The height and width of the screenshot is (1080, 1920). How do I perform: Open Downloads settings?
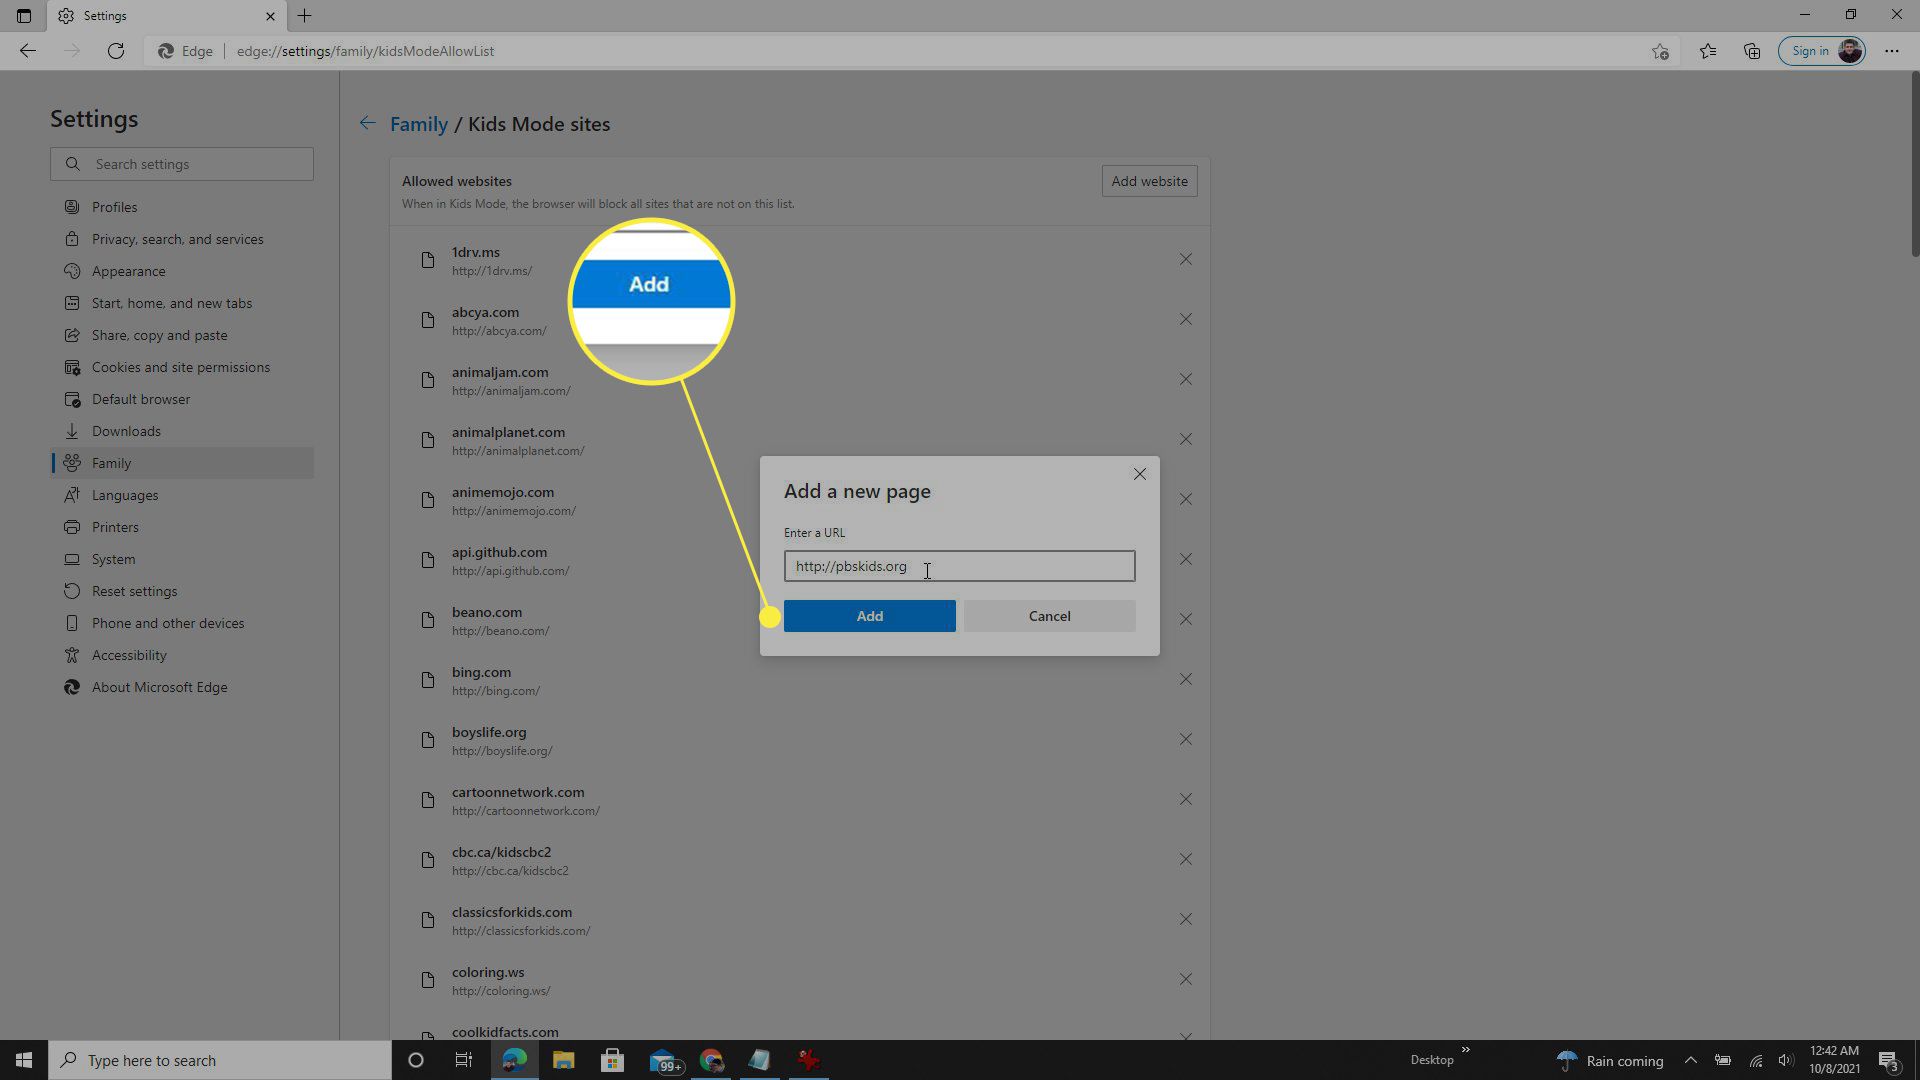tap(182, 431)
